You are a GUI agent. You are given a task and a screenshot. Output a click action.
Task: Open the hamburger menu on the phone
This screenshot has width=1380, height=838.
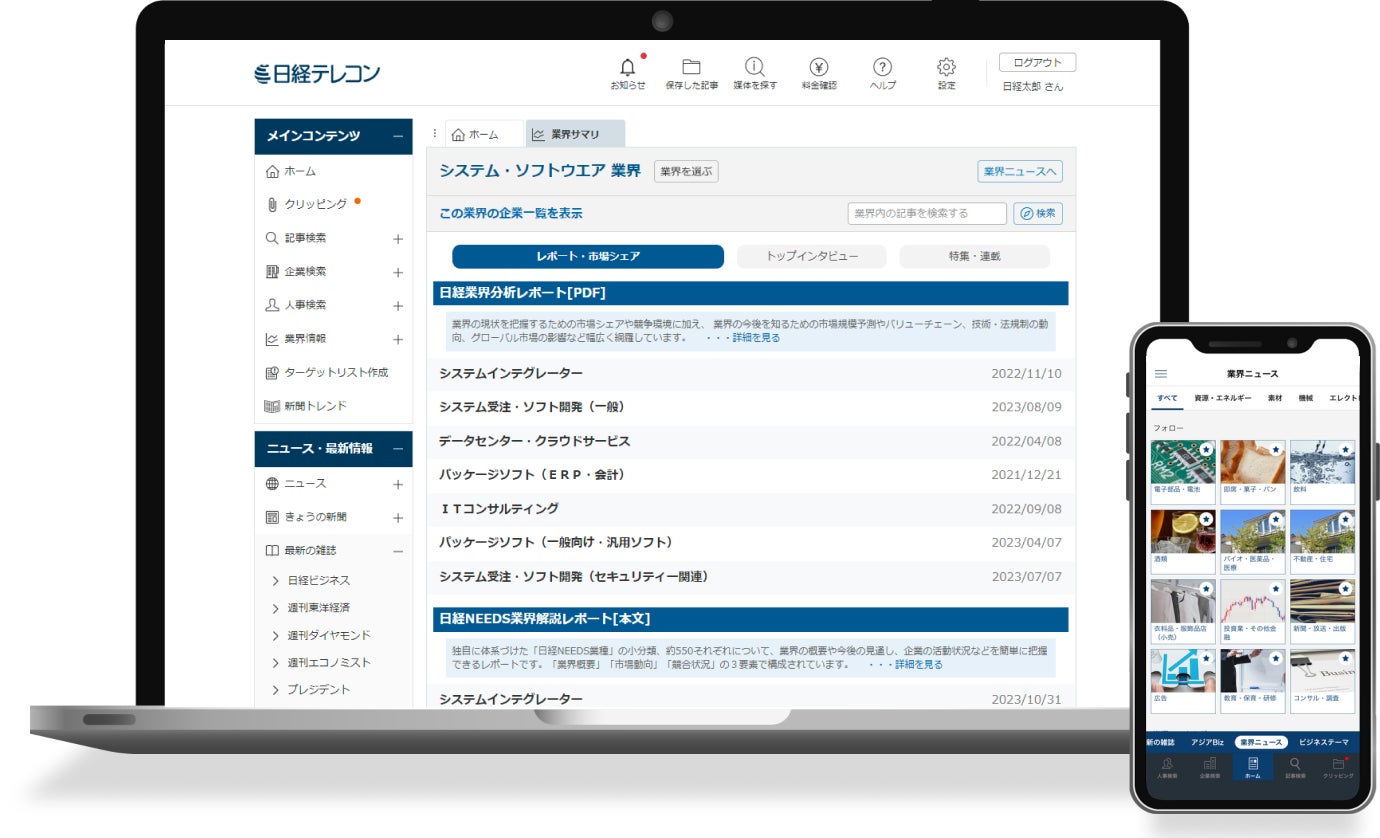coord(1161,374)
